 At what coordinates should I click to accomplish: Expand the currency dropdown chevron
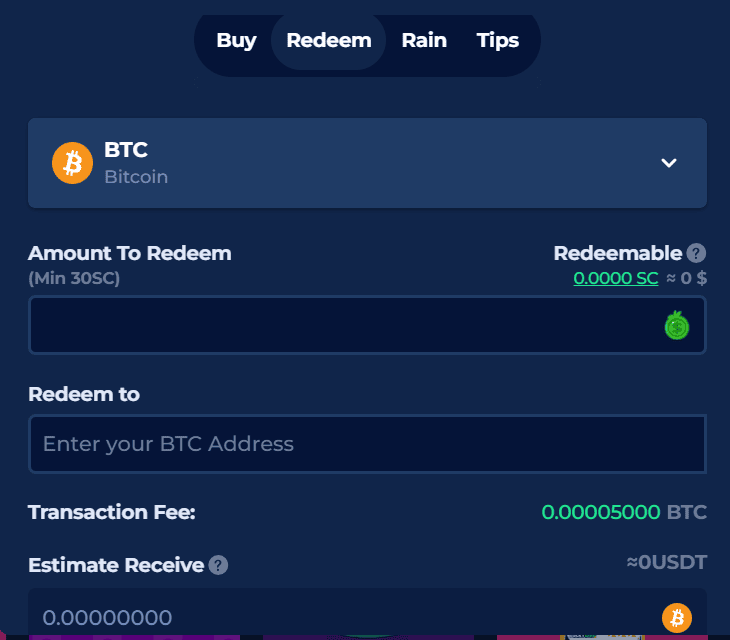[x=669, y=163]
